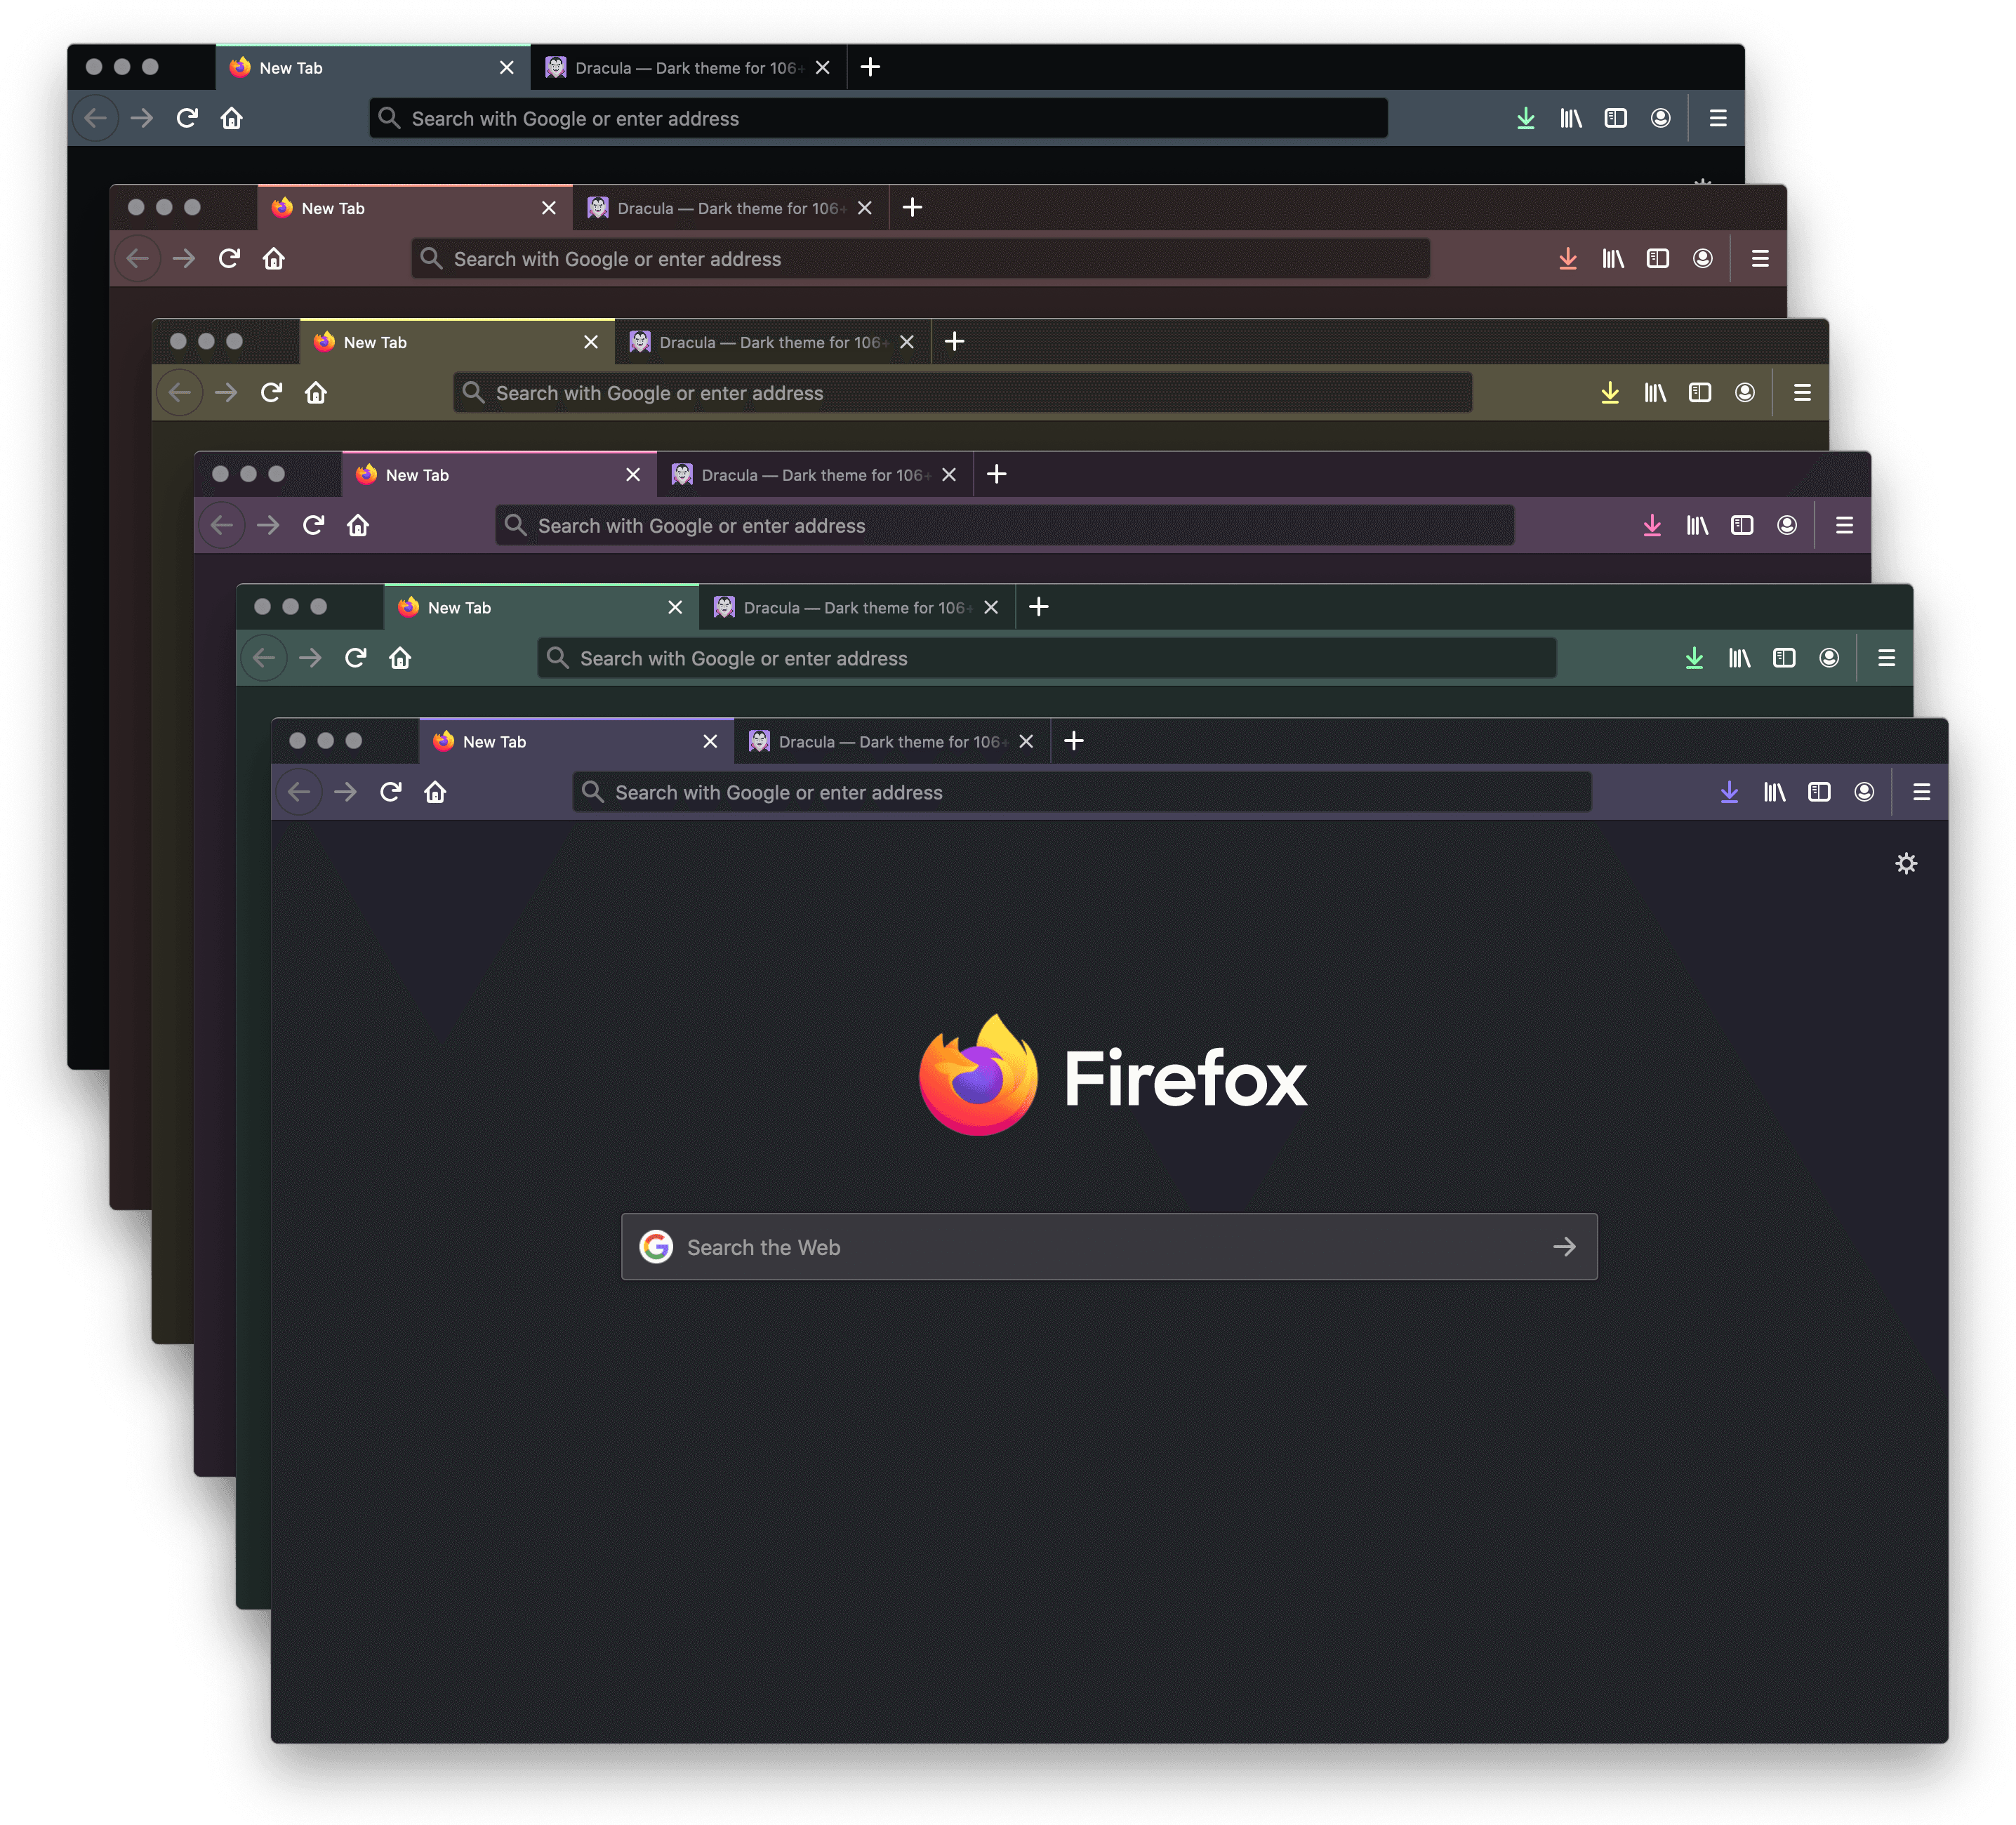Toggle the sidebar with its toolbar icon
The width and height of the screenshot is (2016, 1825).
click(1819, 791)
